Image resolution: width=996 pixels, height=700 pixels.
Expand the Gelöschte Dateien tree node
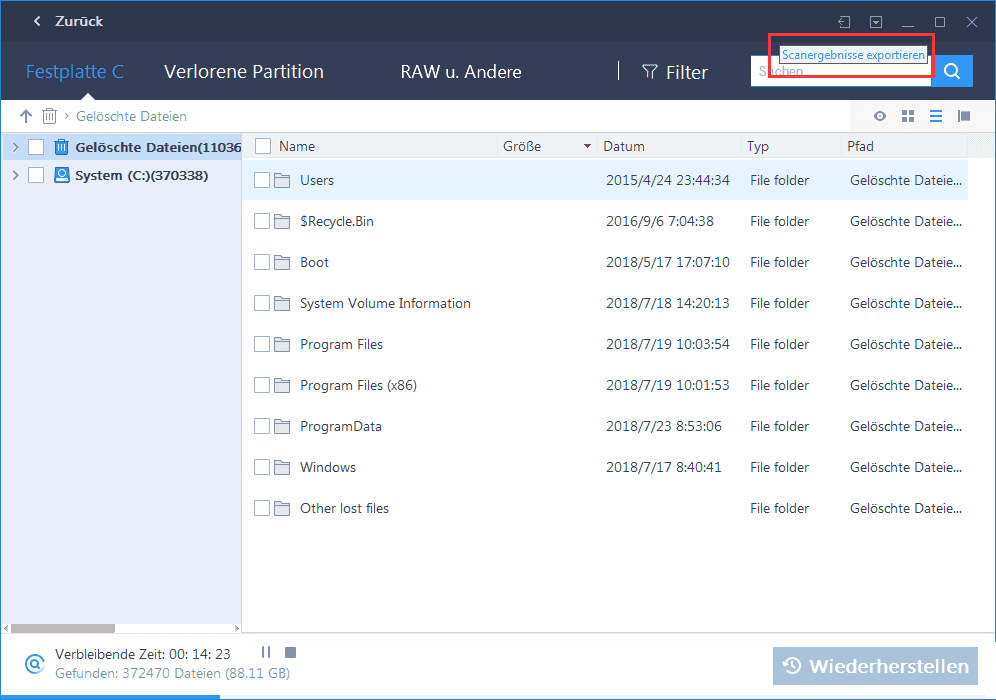pos(15,147)
